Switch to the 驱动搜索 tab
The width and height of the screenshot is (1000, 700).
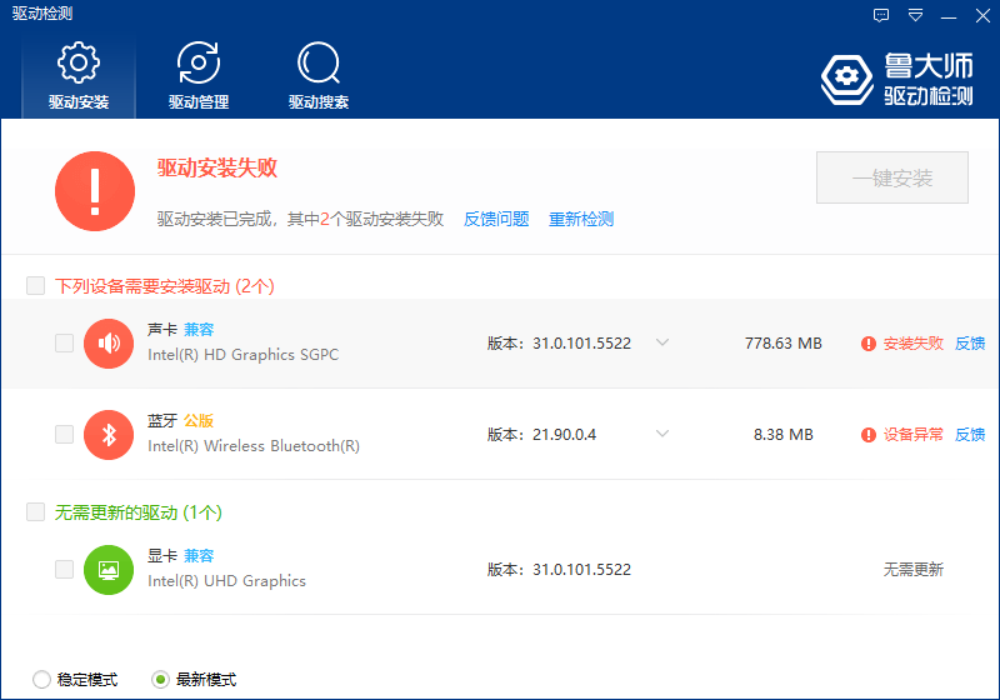tap(318, 76)
